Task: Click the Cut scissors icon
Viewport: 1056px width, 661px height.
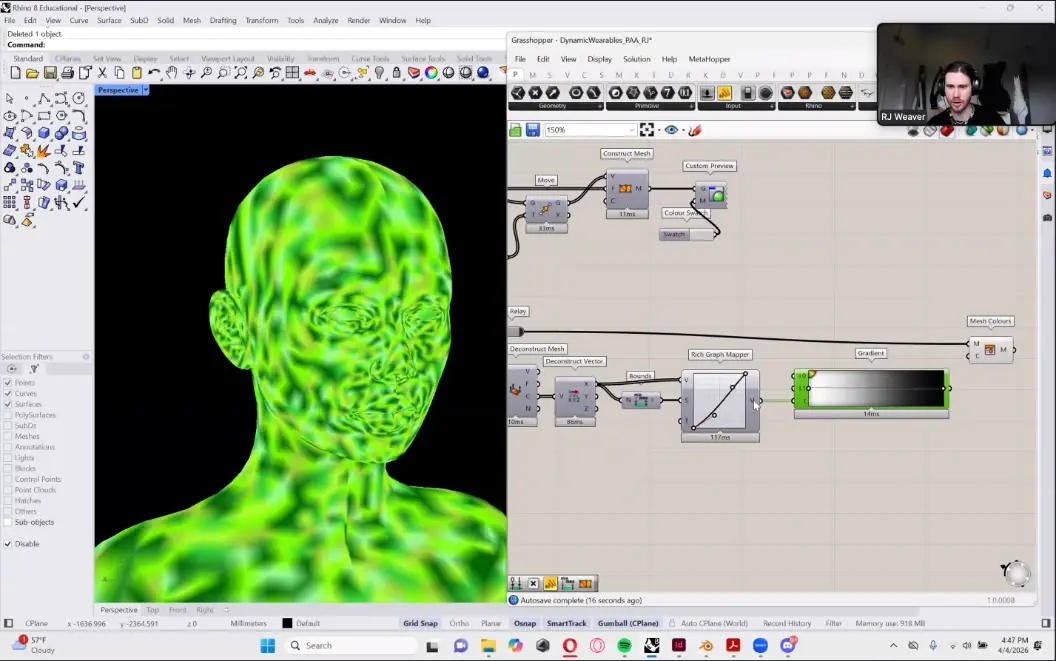Action: pyautogui.click(x=102, y=73)
